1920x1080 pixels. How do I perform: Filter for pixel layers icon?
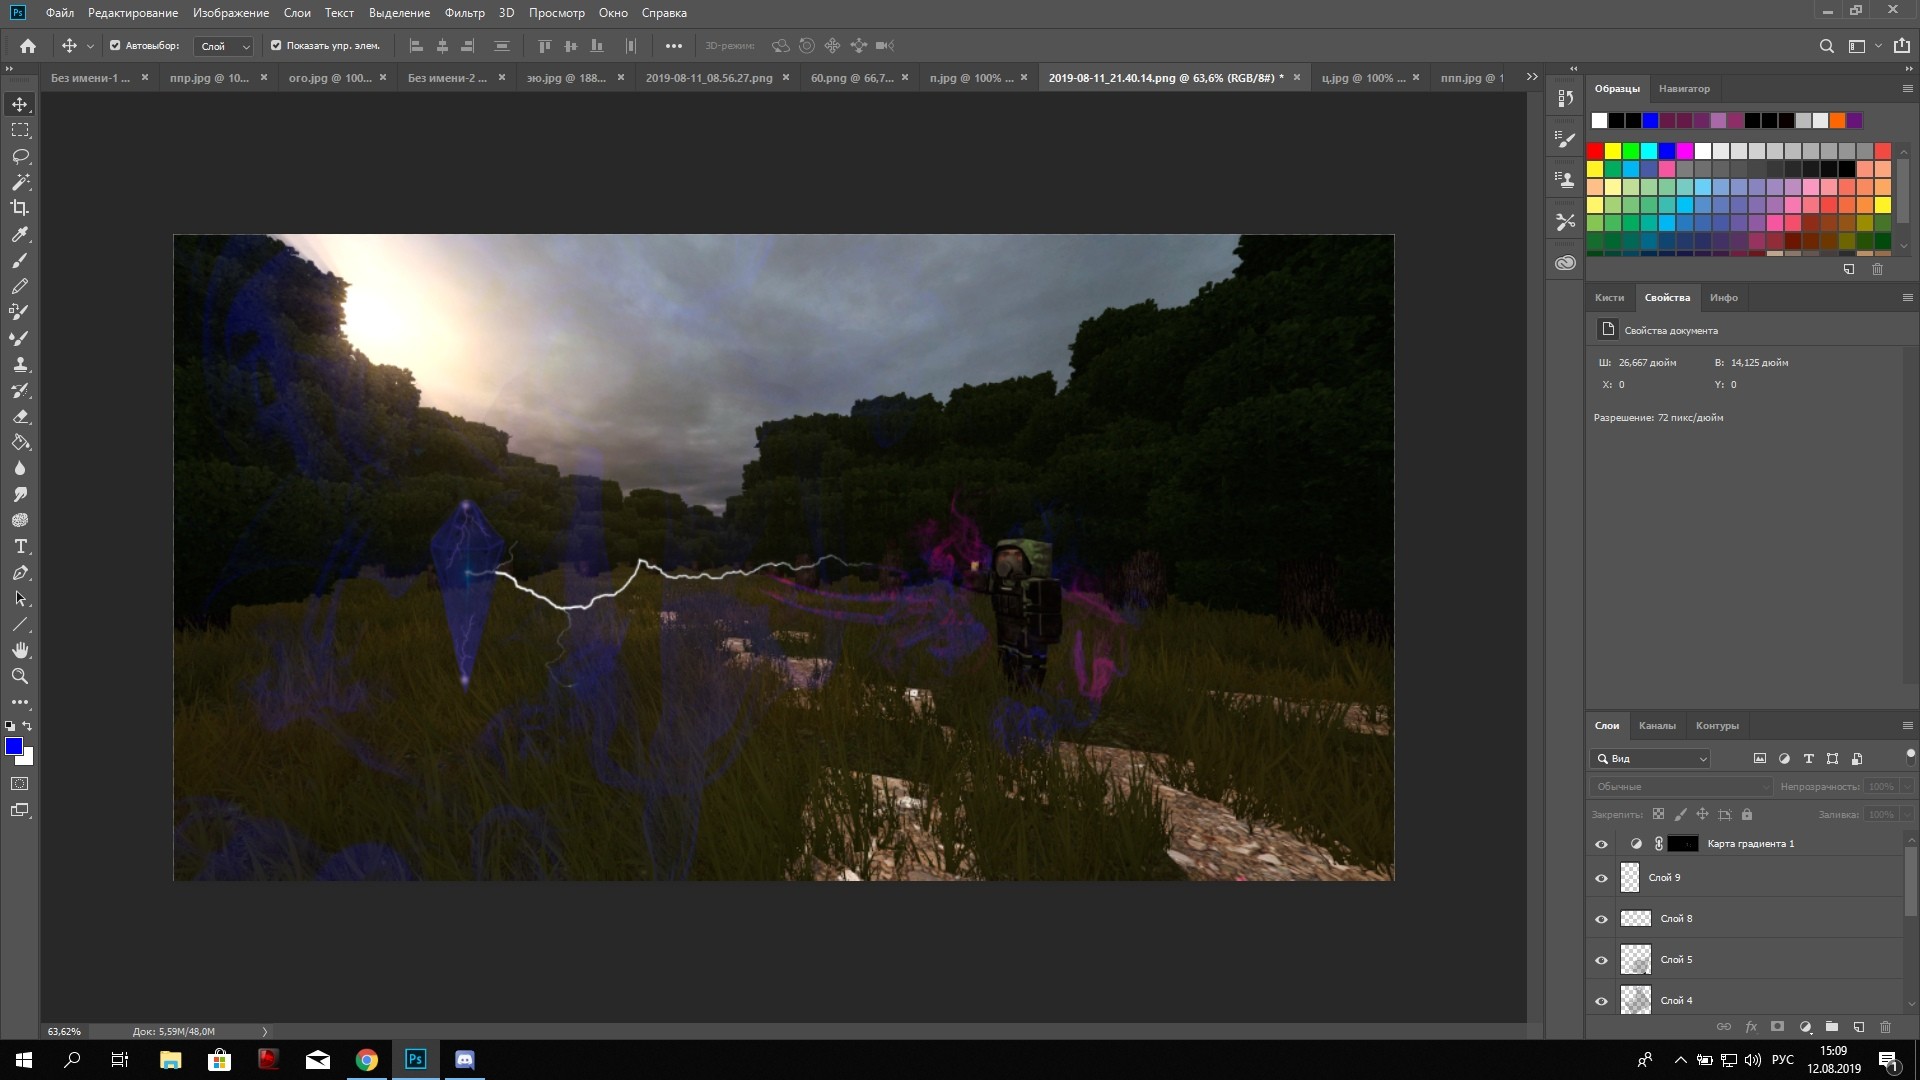pos(1760,759)
